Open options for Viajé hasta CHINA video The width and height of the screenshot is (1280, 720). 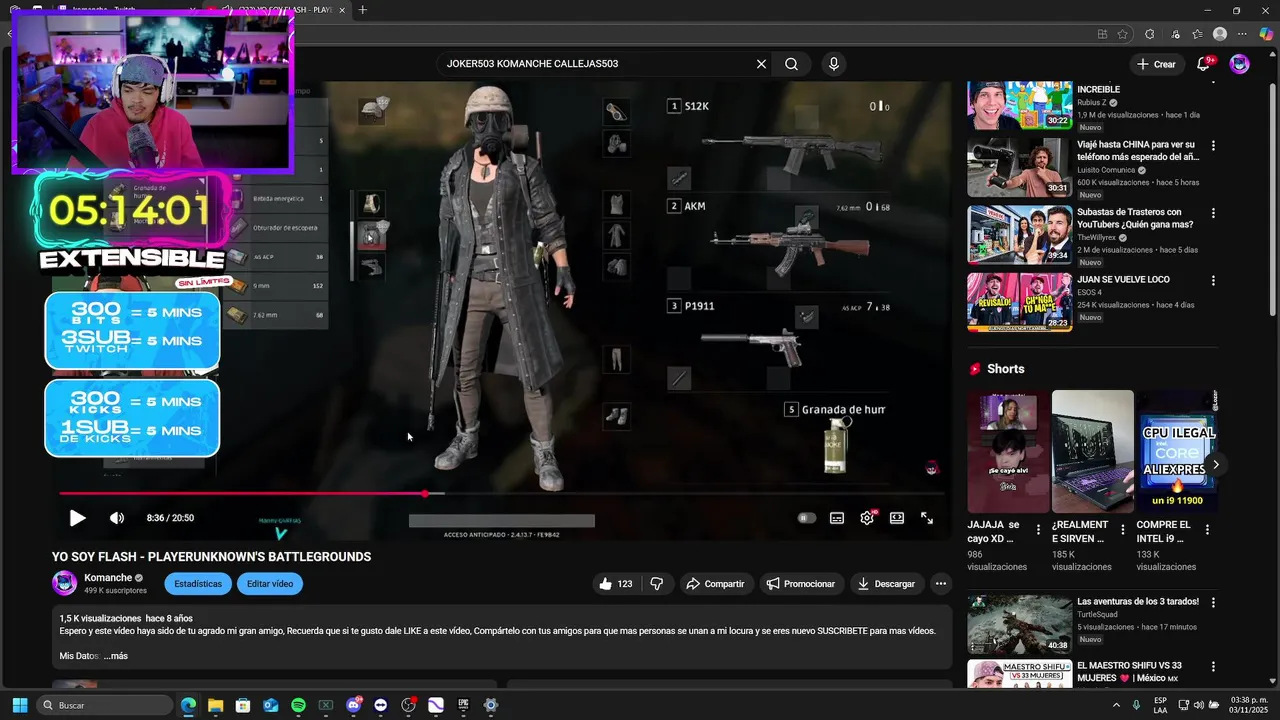click(1213, 146)
